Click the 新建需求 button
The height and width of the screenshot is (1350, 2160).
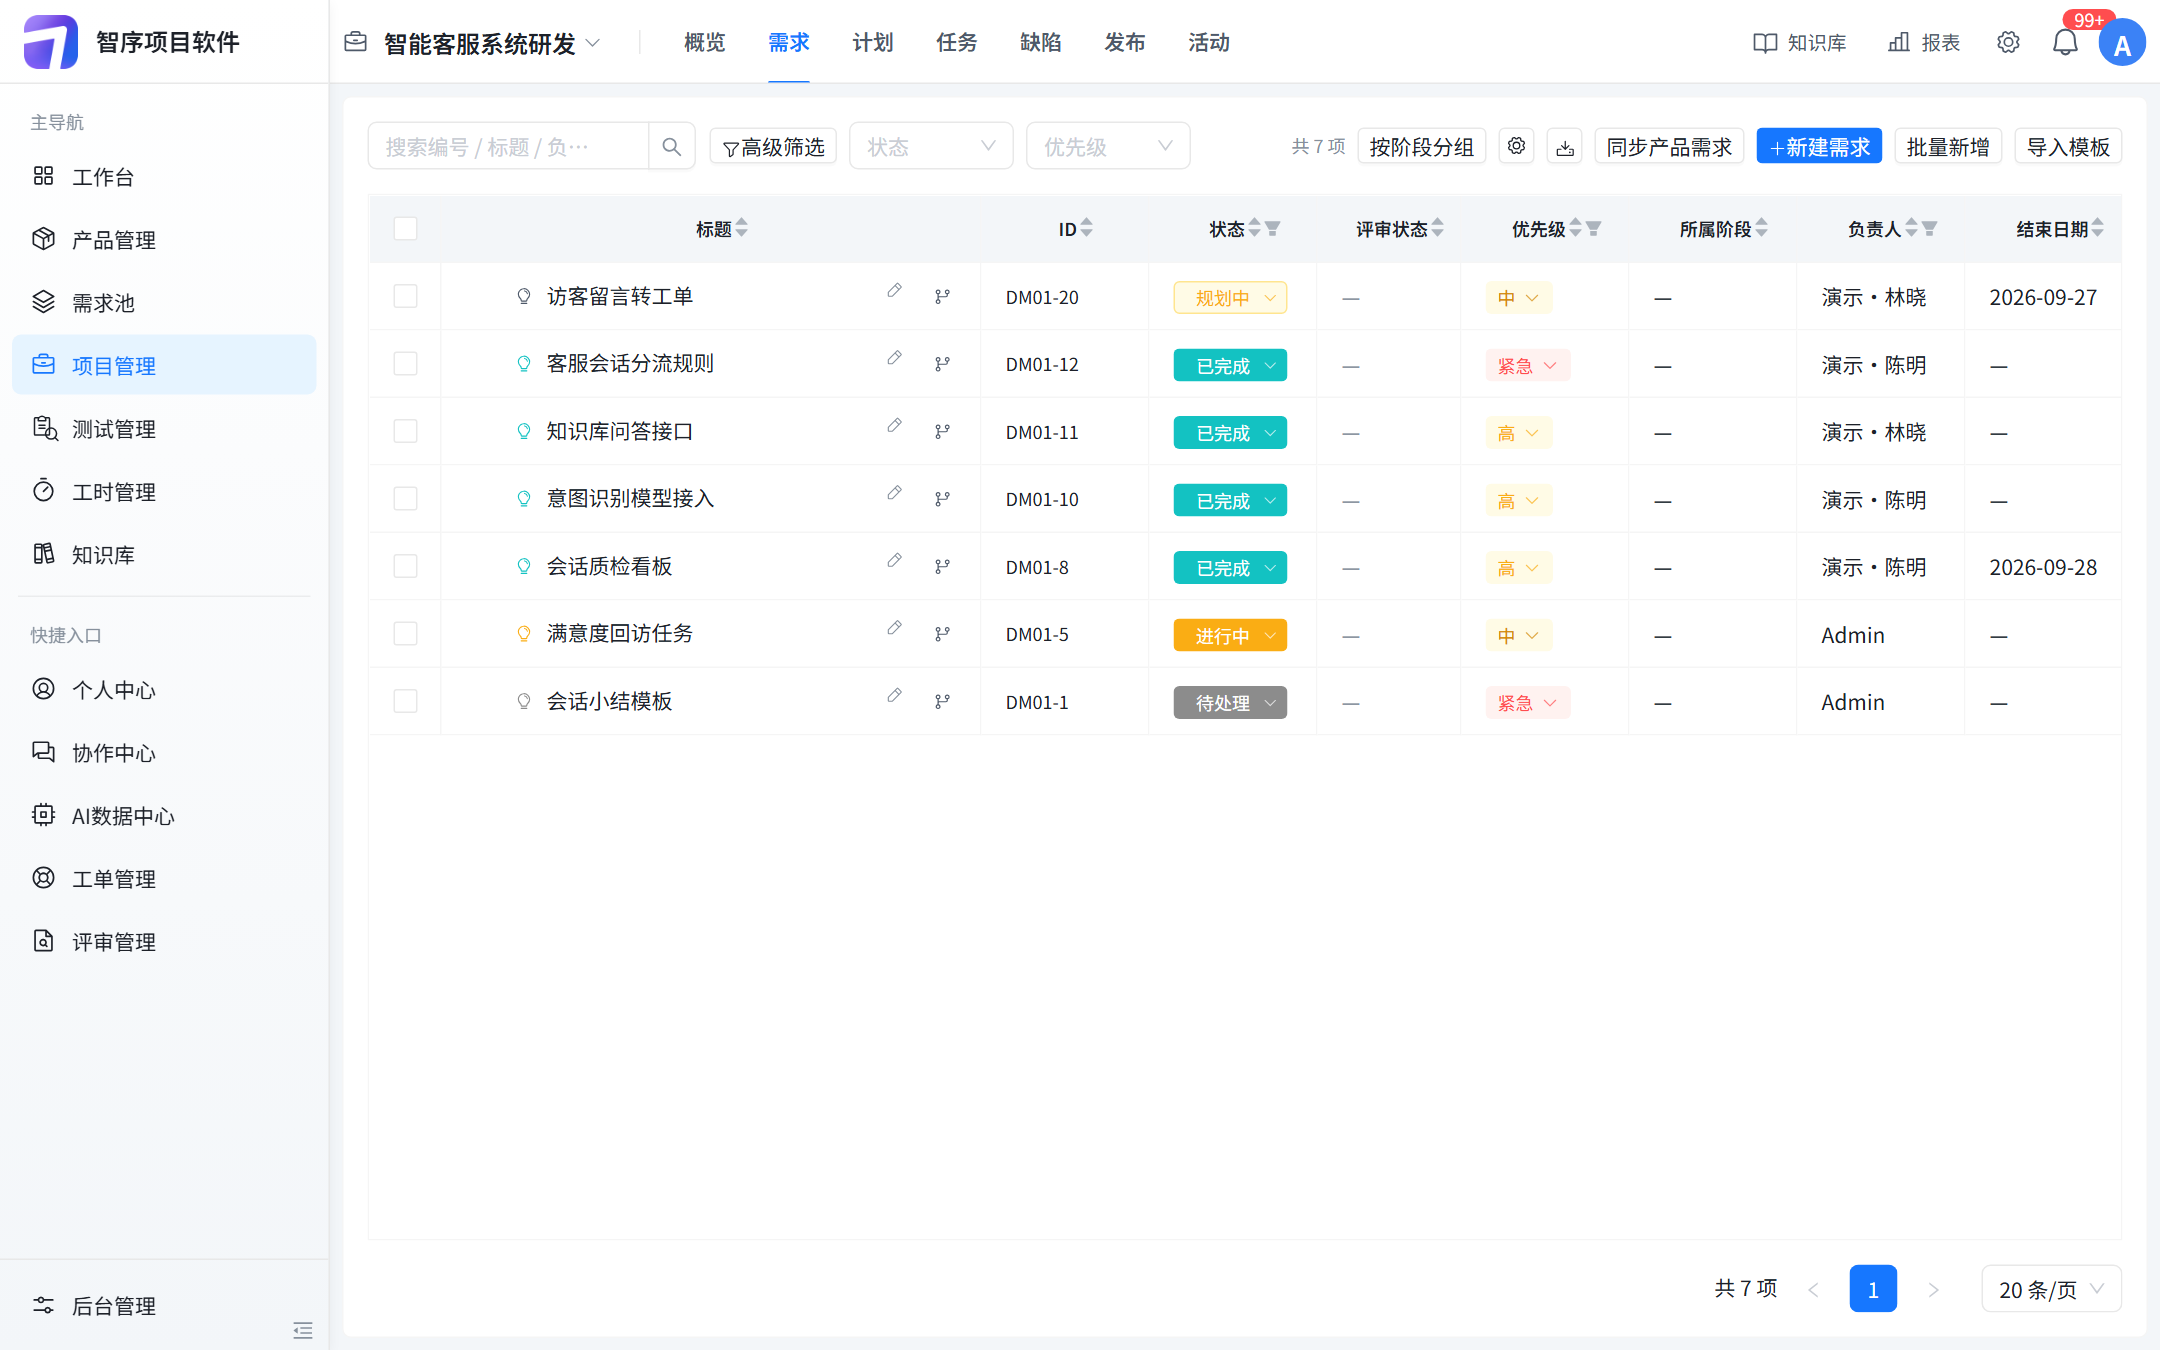(1819, 146)
